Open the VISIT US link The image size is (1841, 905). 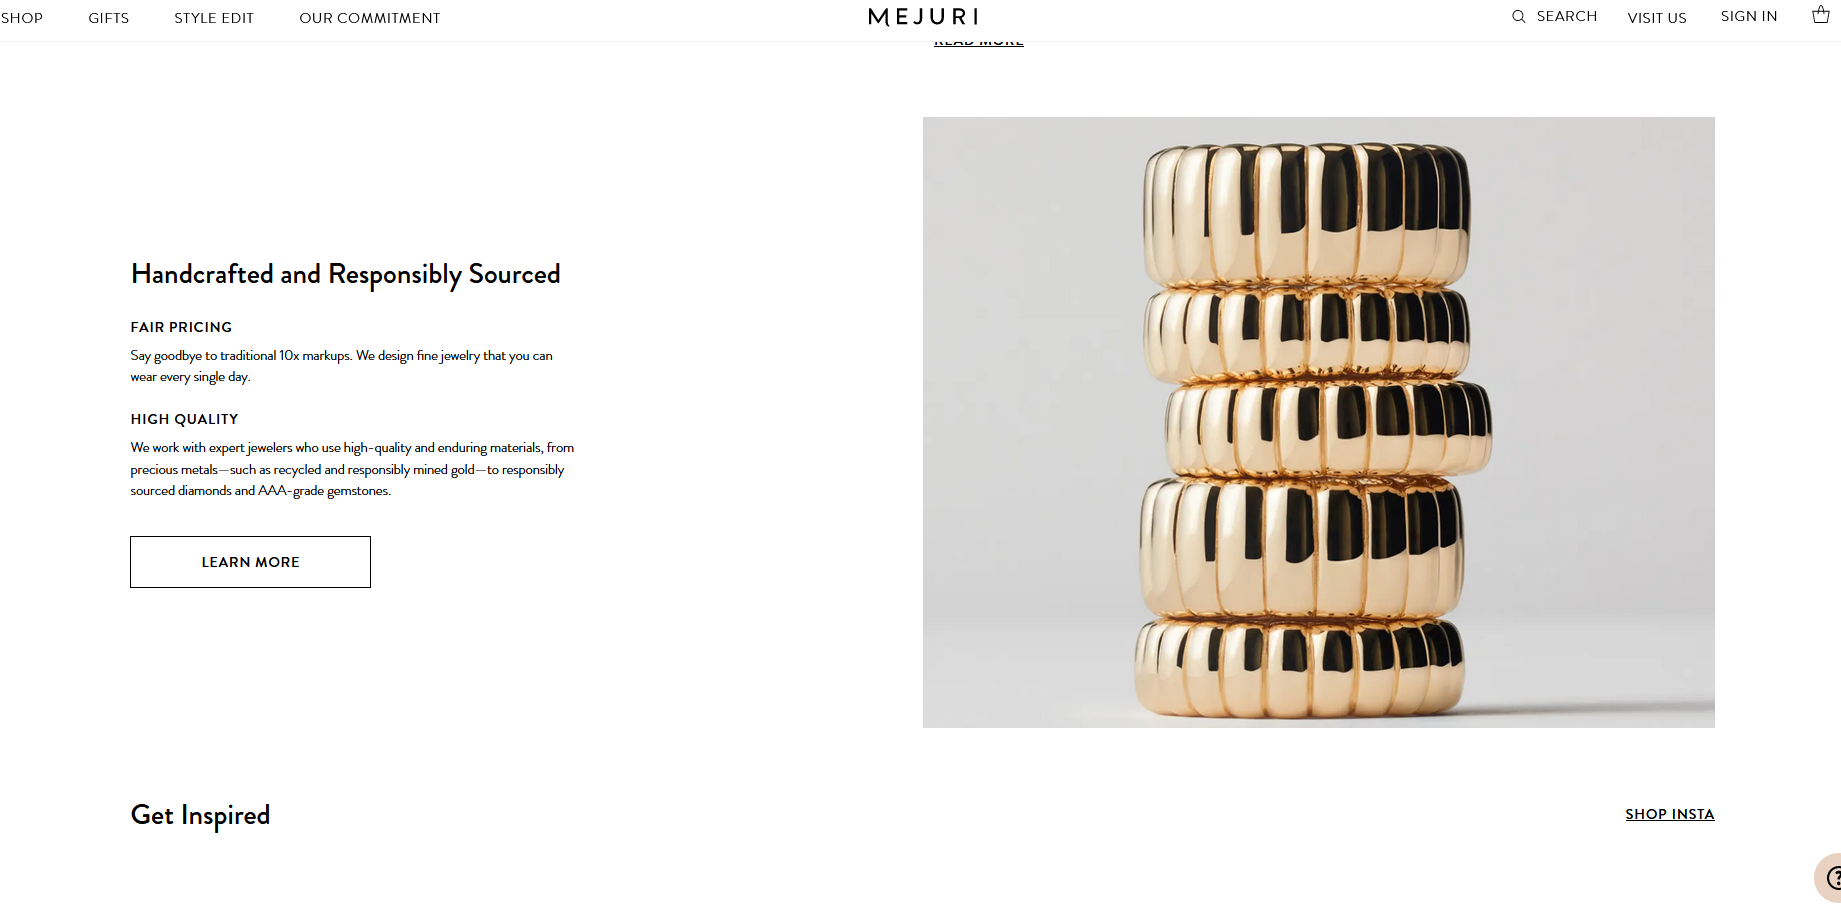click(x=1657, y=18)
